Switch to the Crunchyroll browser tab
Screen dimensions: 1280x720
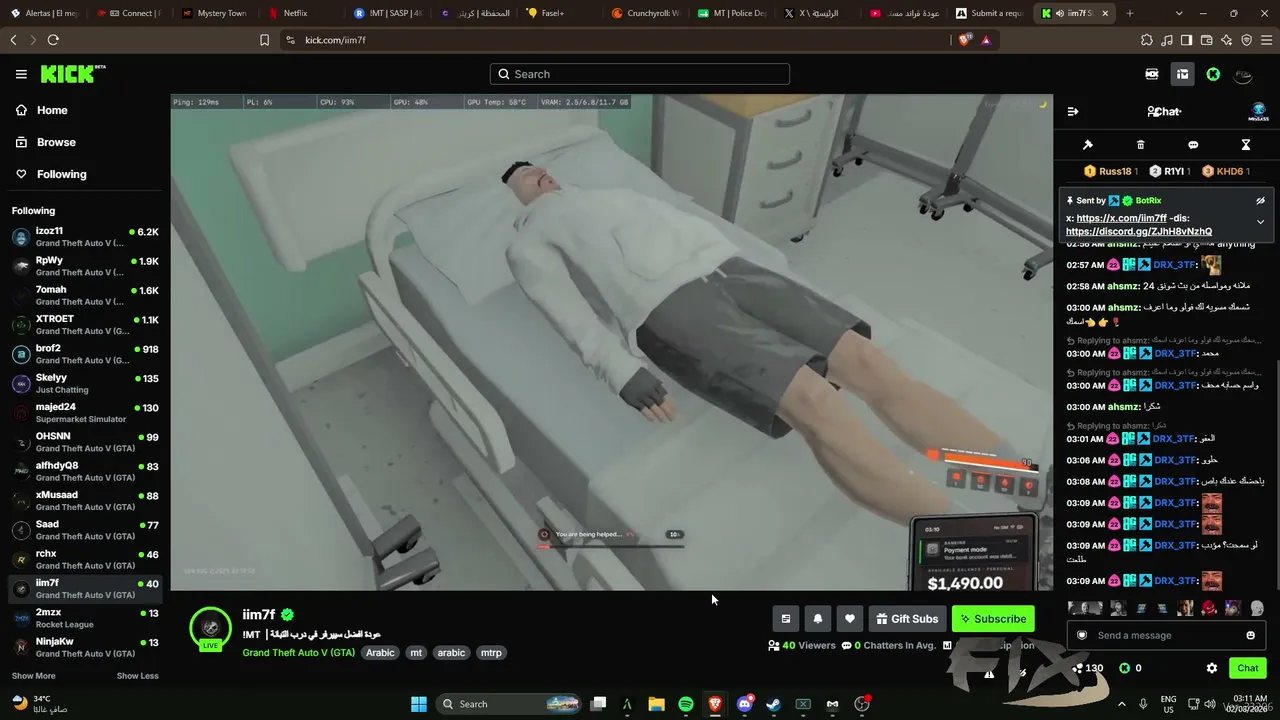coord(646,13)
